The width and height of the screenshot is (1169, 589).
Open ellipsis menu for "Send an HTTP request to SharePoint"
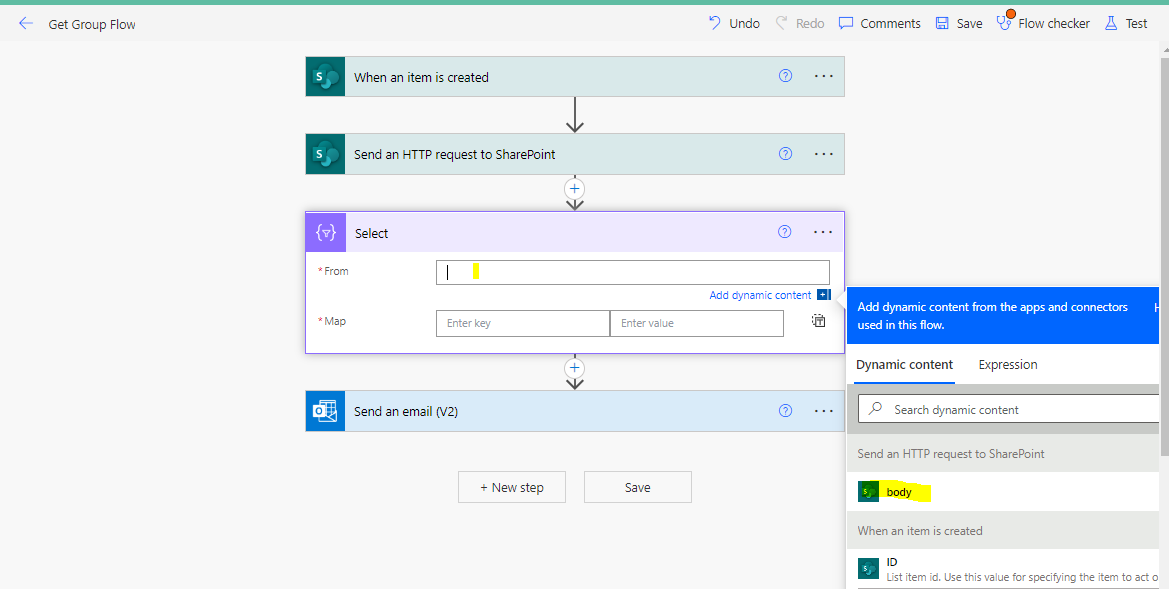point(822,153)
